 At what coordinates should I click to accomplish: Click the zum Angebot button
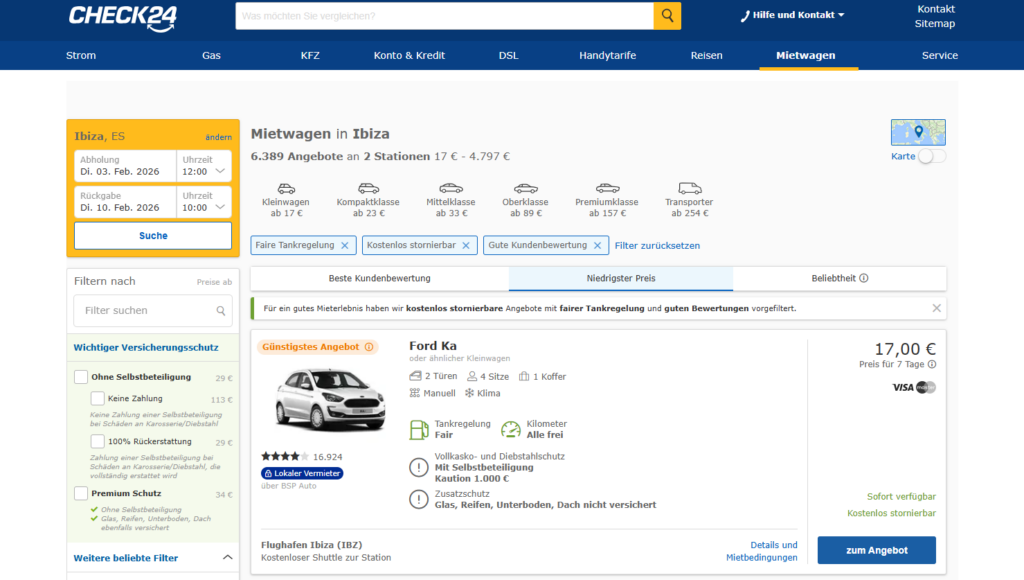[x=876, y=550]
